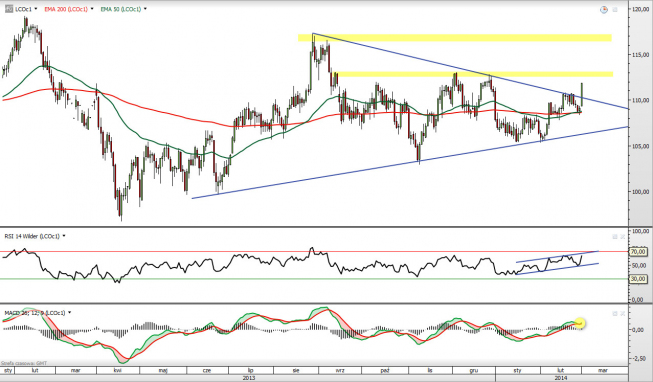Image resolution: width=653 pixels, height=382 pixels.
Task: Click the 110,00 price axis label
Action: (x=640, y=100)
